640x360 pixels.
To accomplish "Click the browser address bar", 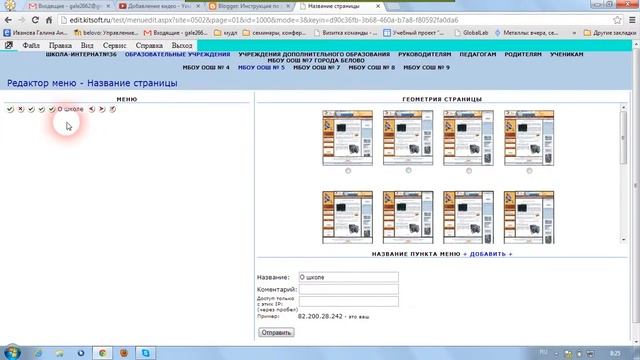I will click(x=335, y=20).
